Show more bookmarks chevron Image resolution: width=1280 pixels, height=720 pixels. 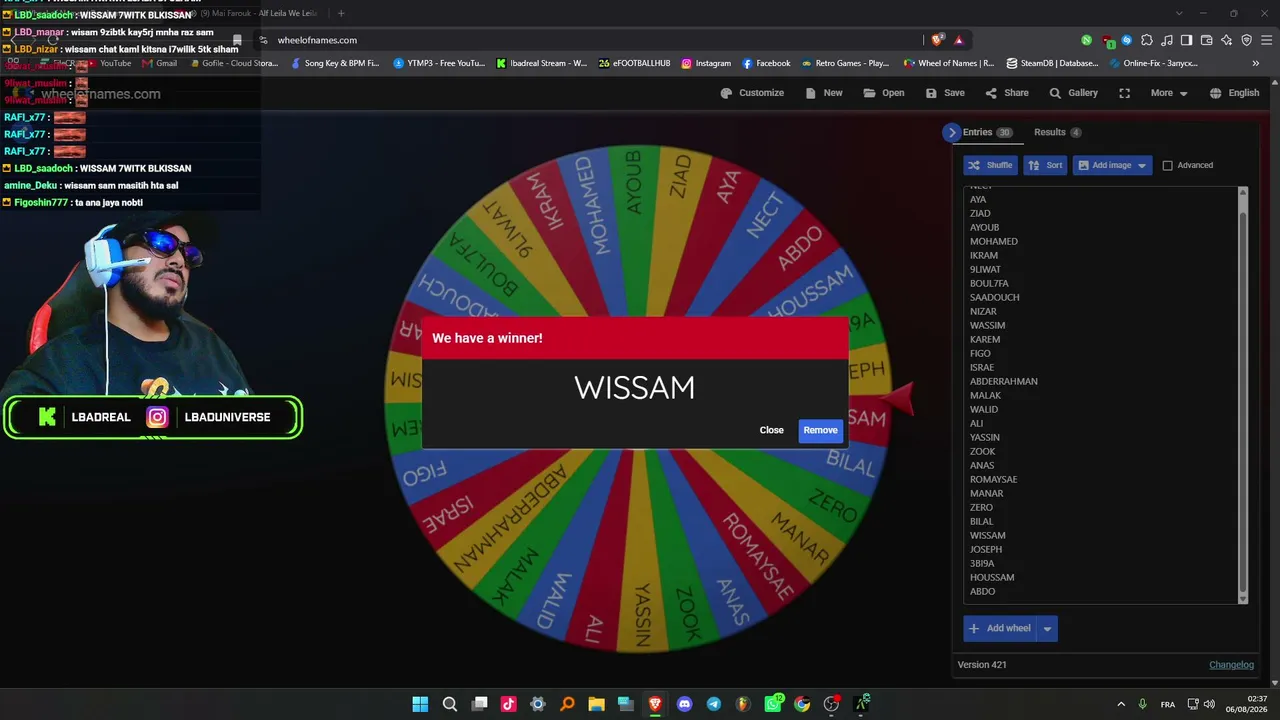1256,63
